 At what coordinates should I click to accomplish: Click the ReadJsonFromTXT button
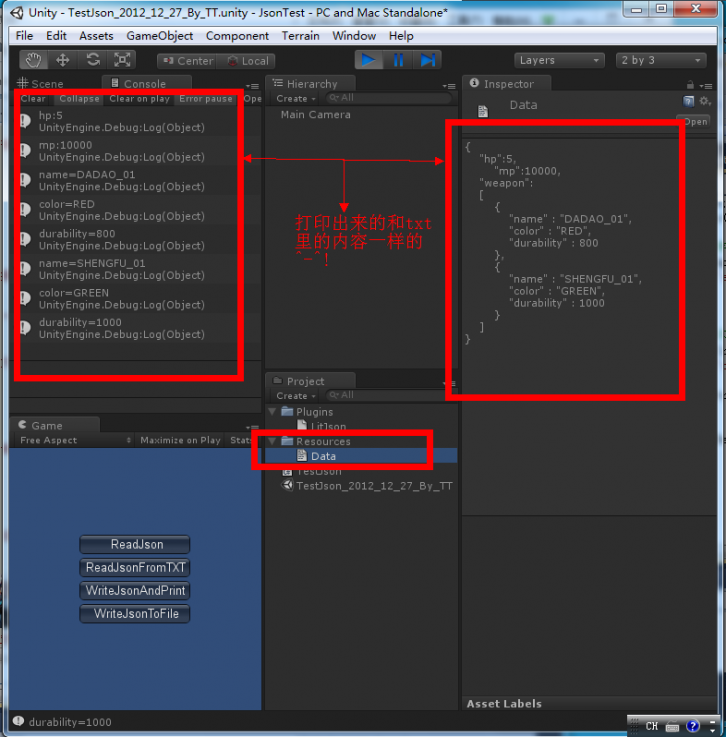pos(135,567)
